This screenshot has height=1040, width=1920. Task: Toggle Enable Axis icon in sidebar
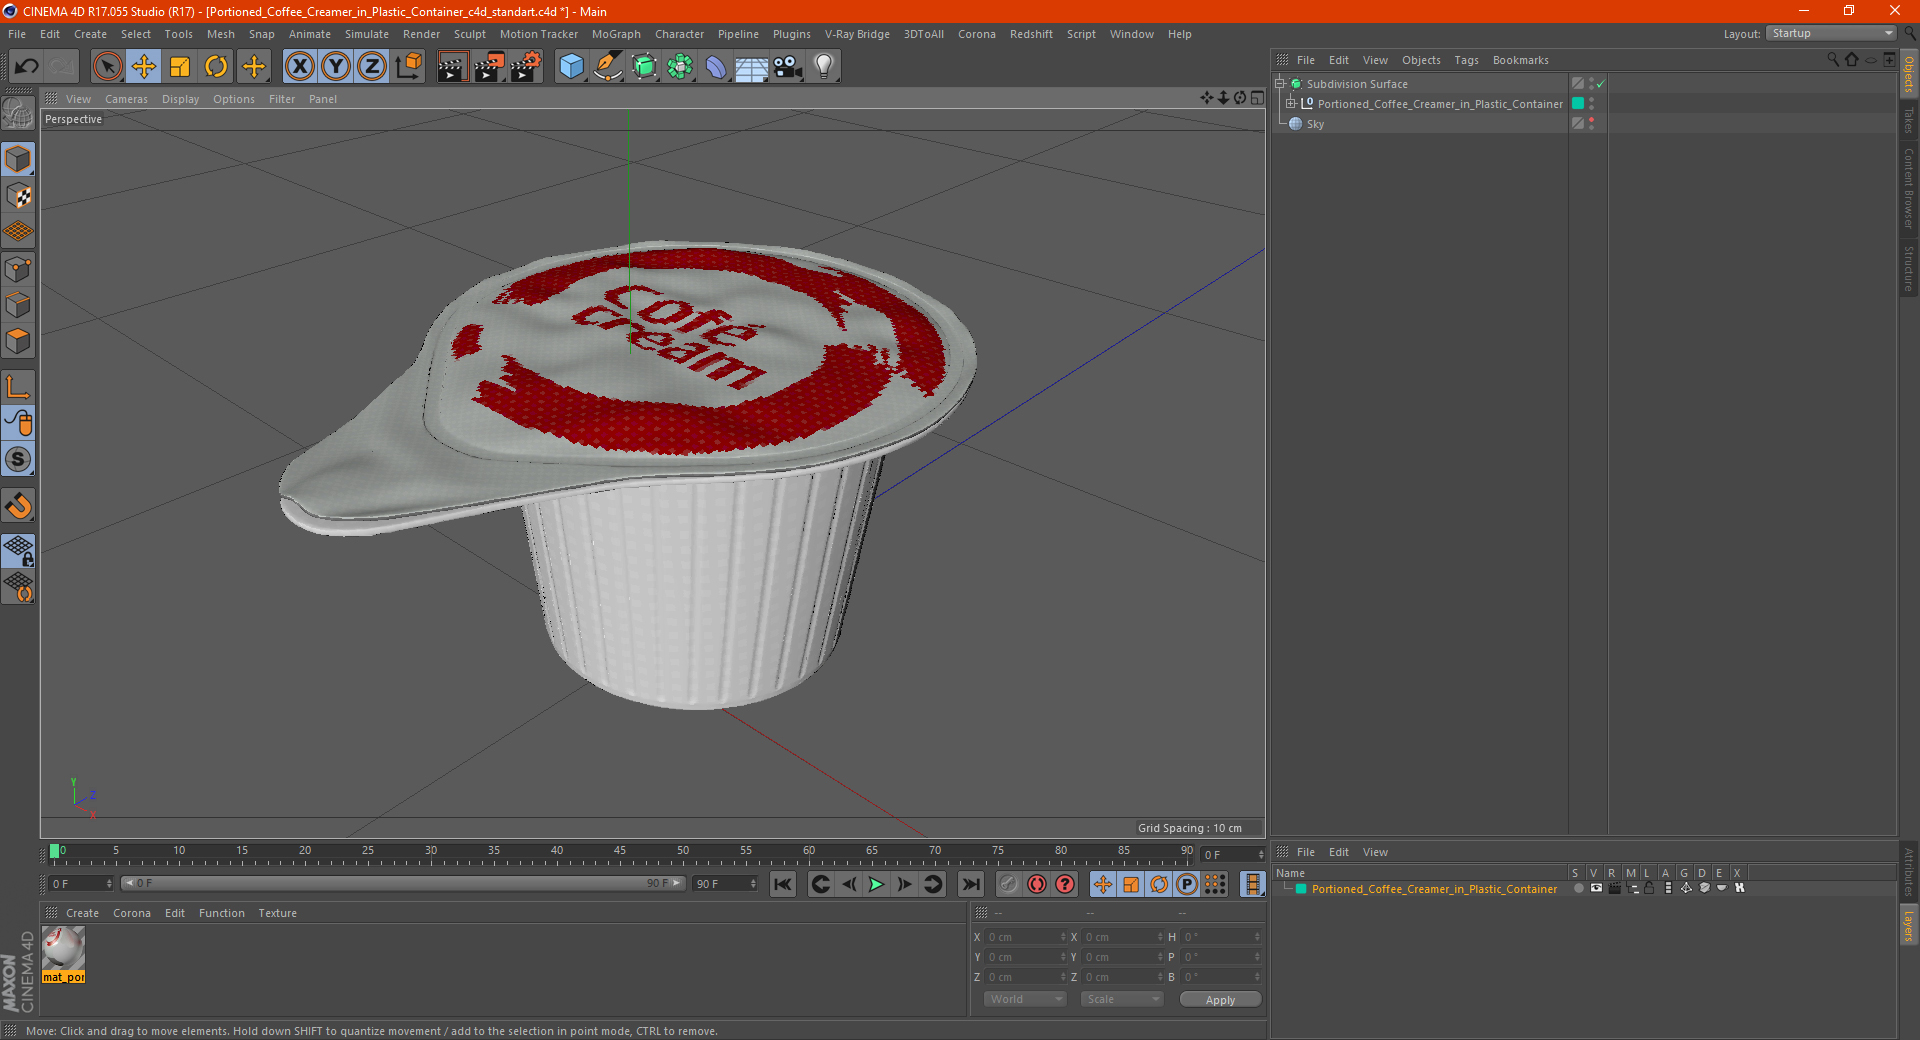19,387
